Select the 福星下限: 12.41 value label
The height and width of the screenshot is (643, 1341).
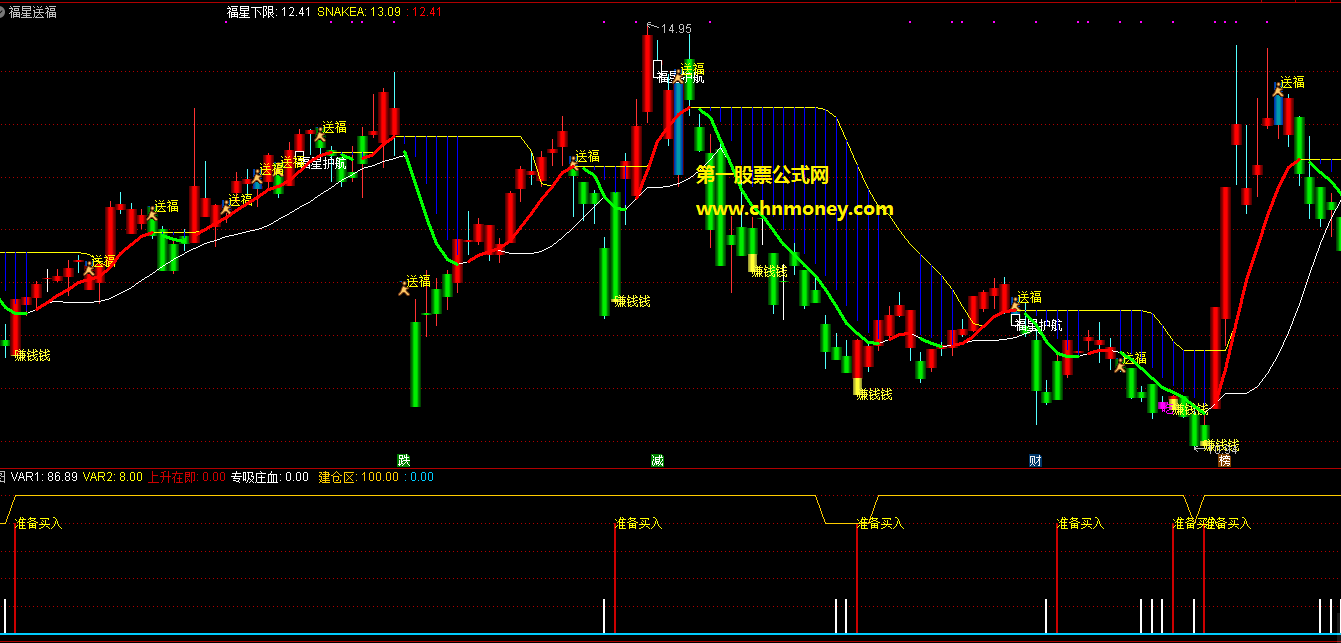[268, 12]
